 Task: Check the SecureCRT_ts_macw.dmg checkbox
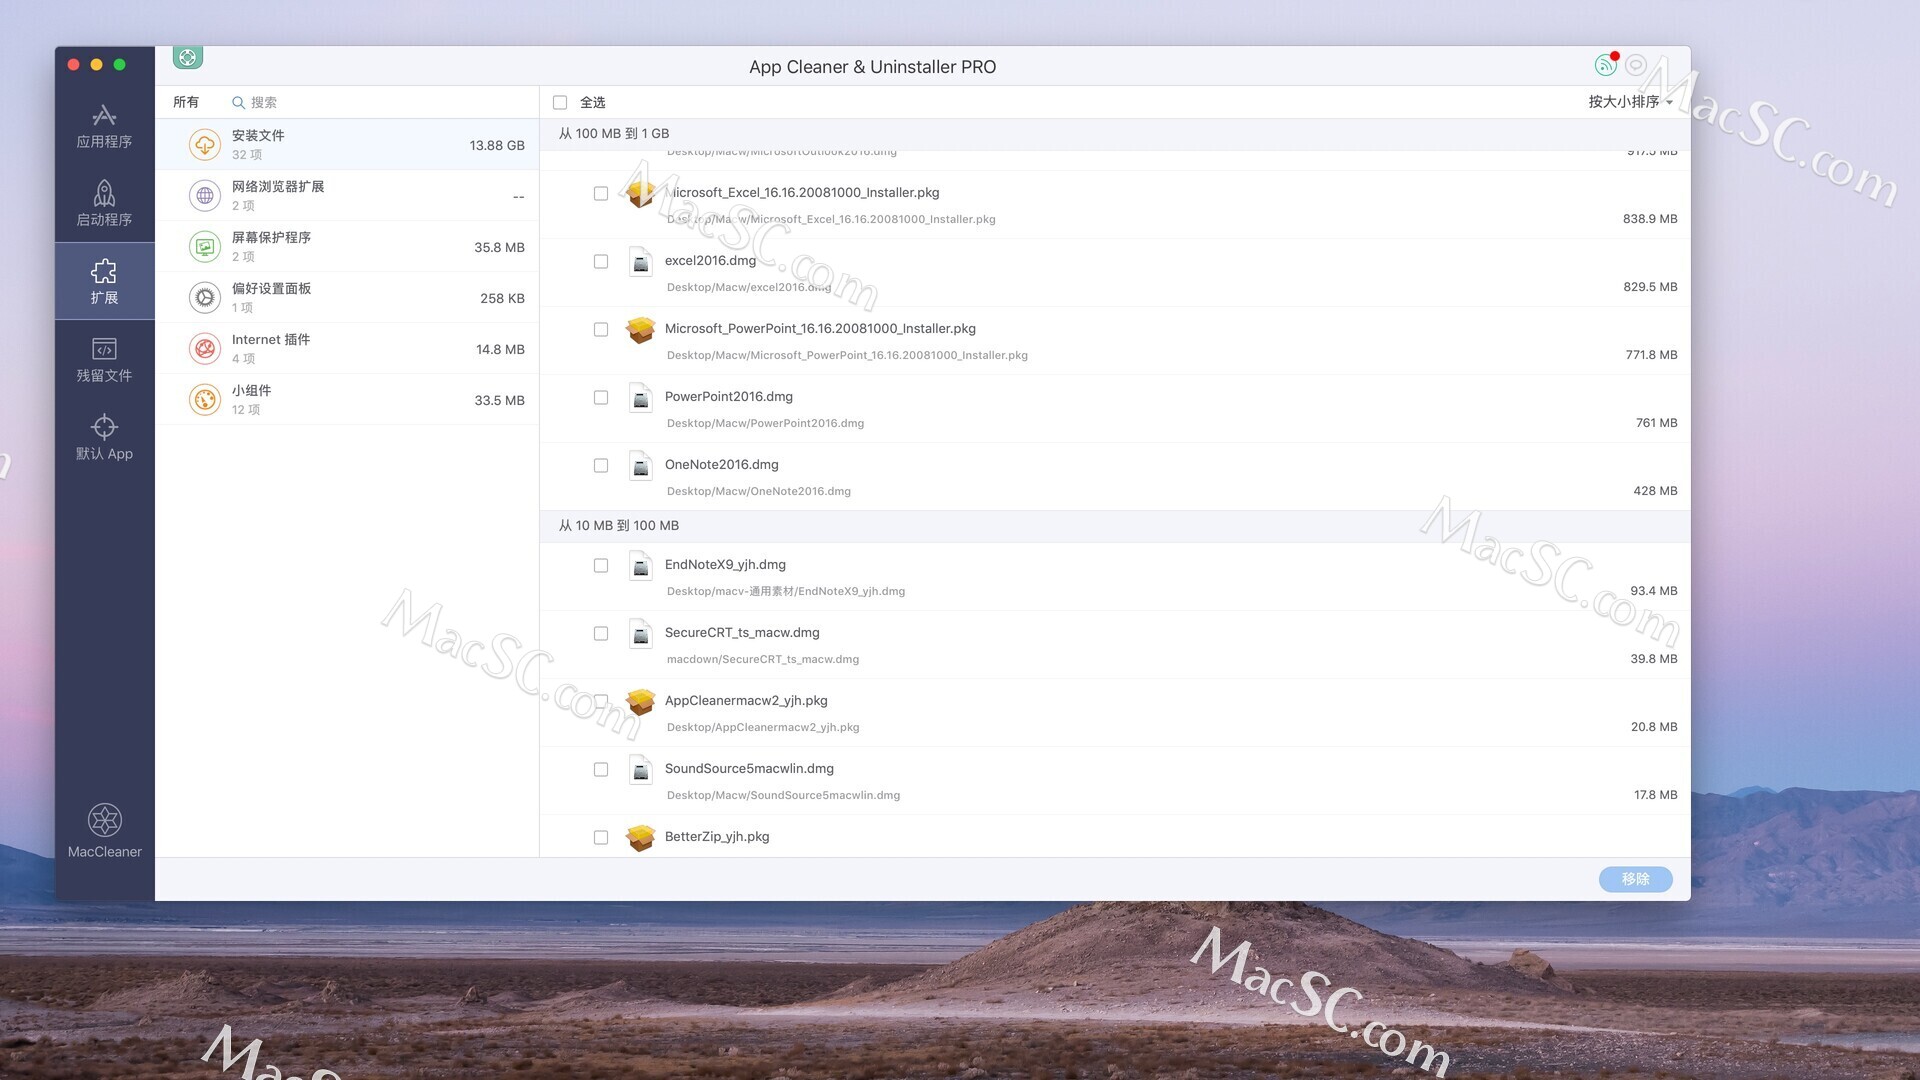(x=601, y=634)
